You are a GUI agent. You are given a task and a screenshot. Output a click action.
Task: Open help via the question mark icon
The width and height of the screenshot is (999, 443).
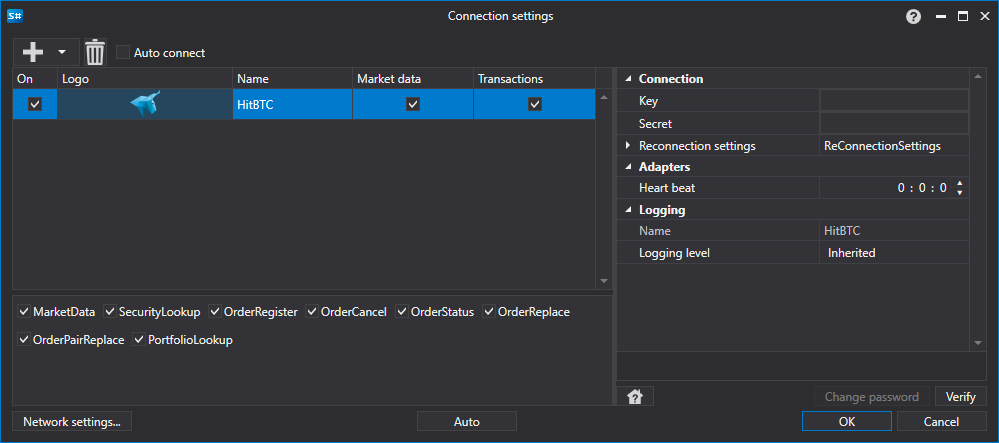point(914,17)
